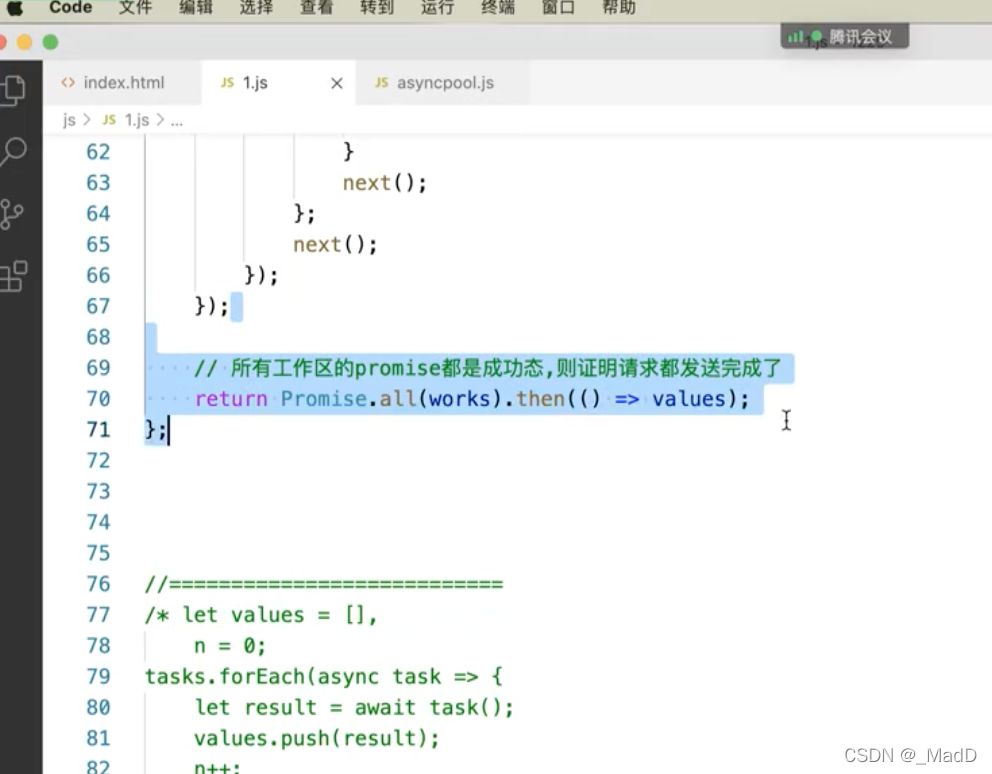Open the 选择 menu

[256, 8]
